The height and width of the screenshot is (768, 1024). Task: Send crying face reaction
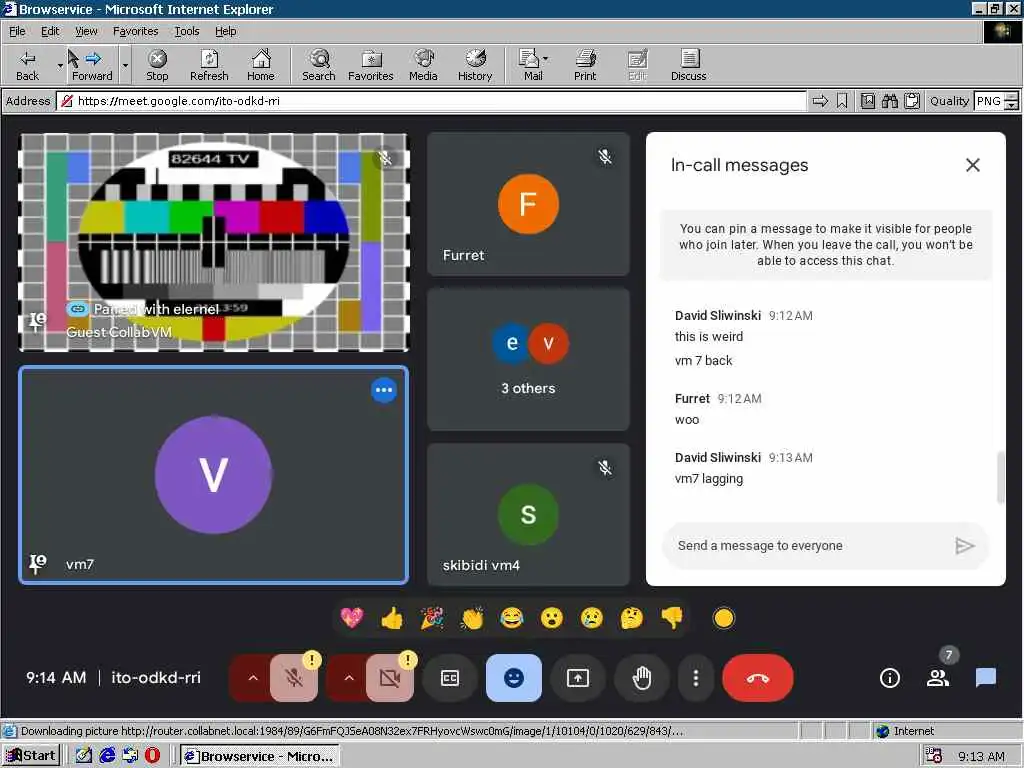(592, 618)
